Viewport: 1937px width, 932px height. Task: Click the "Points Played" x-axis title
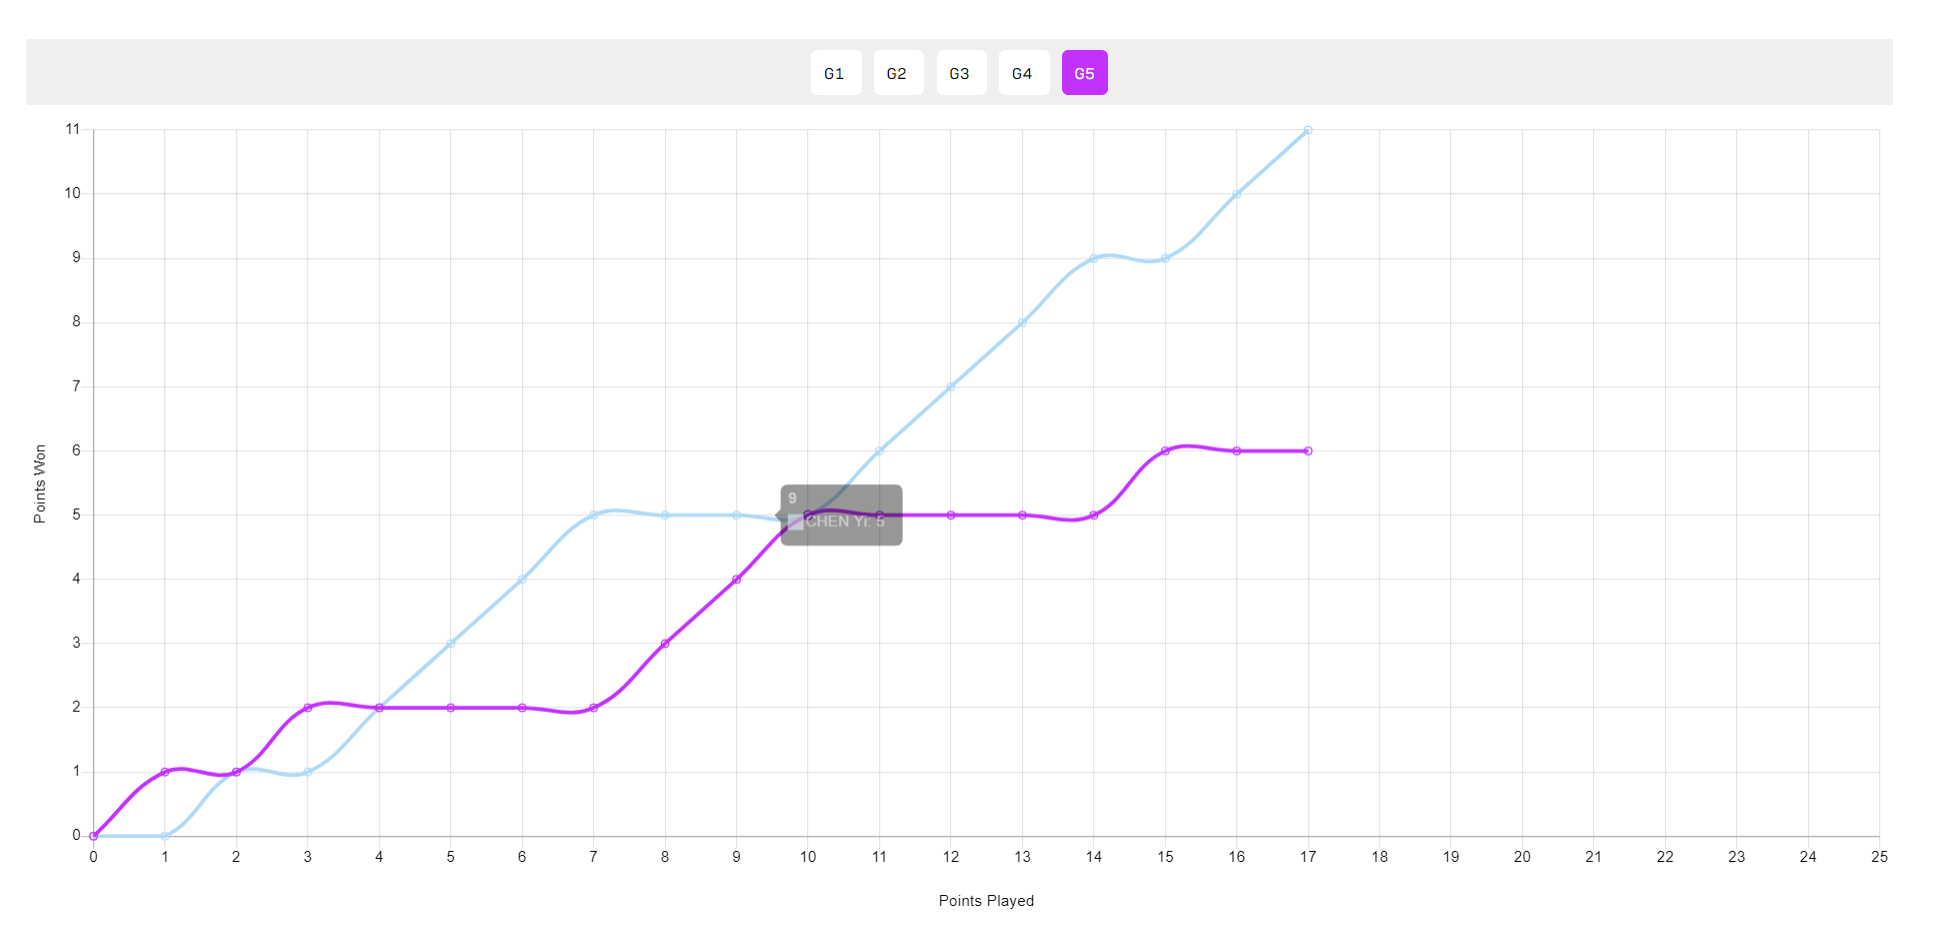pyautogui.click(x=986, y=901)
